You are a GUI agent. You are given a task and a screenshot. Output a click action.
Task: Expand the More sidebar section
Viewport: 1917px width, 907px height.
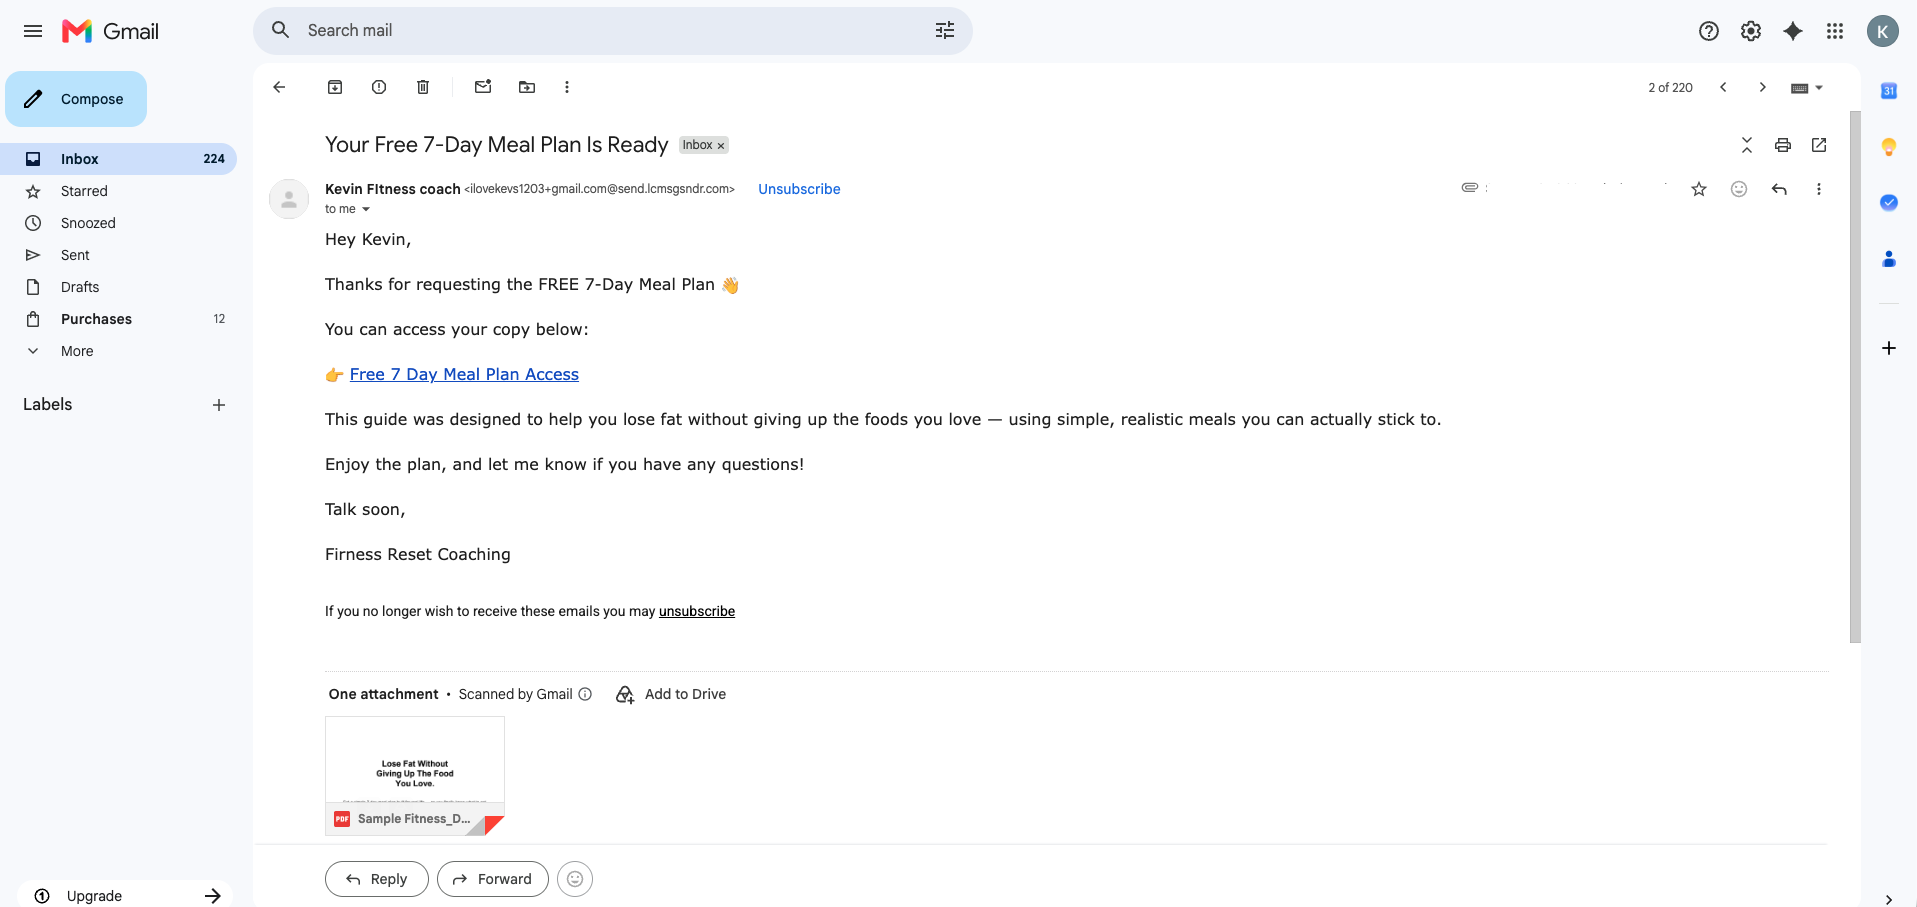coord(77,351)
